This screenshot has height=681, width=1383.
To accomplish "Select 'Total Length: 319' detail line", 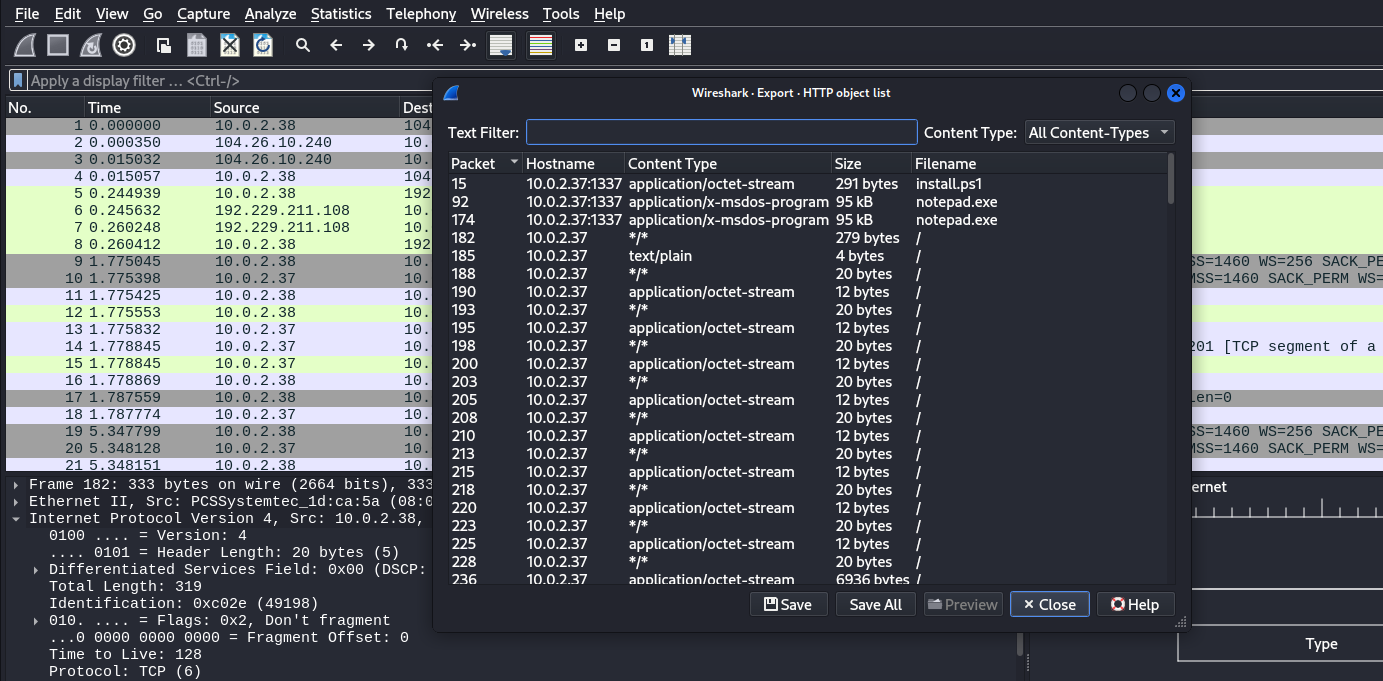I will (x=125, y=587).
